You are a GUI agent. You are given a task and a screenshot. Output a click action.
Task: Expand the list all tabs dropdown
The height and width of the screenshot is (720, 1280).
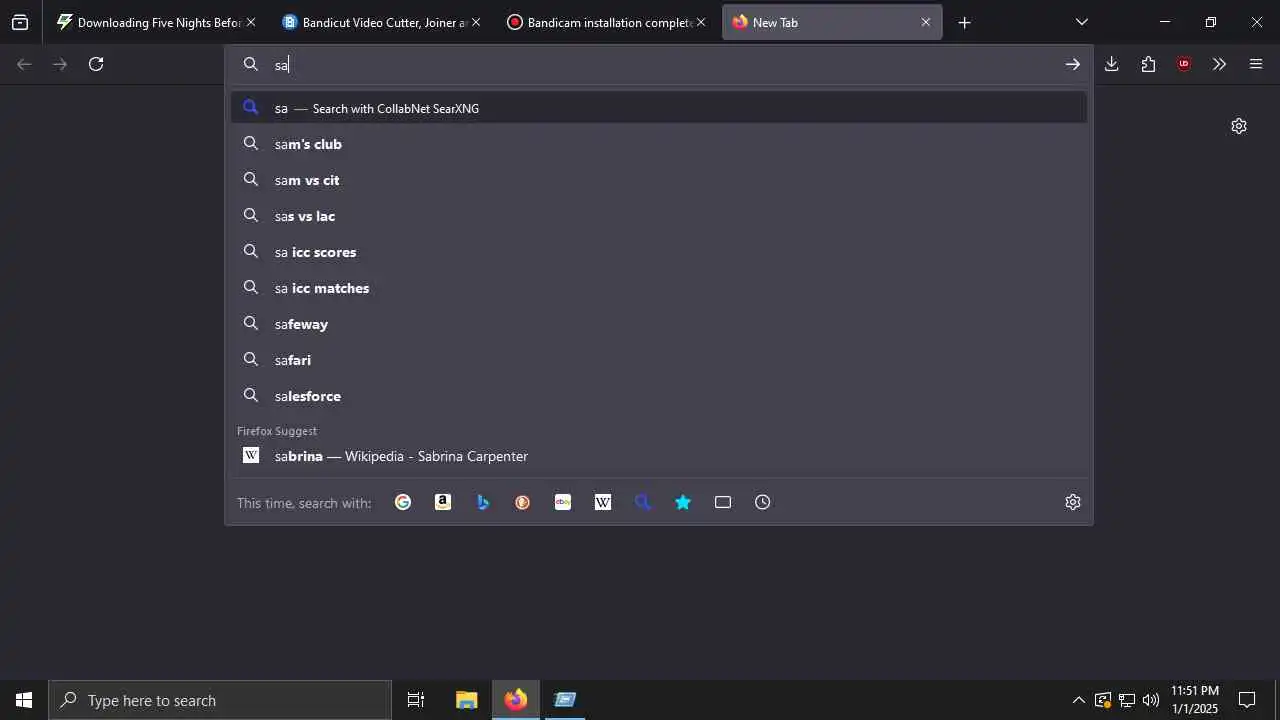click(x=1081, y=22)
